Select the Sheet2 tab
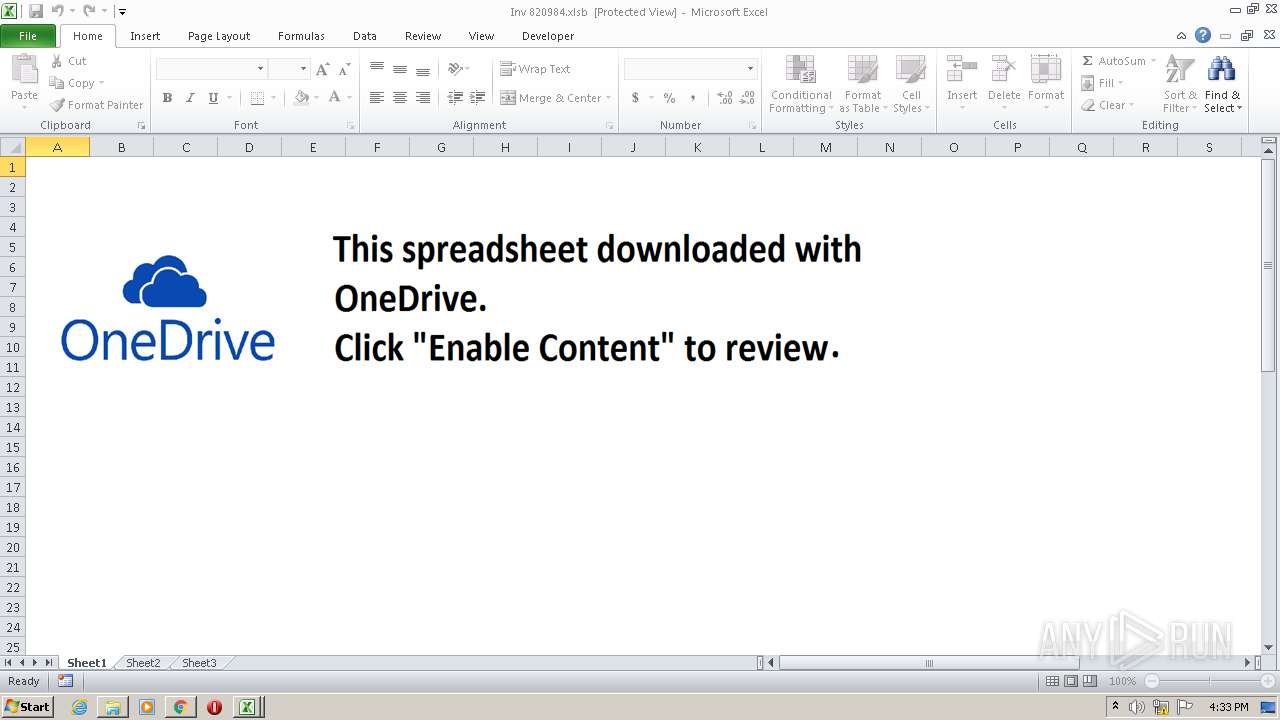The image size is (1280, 720). (x=143, y=663)
